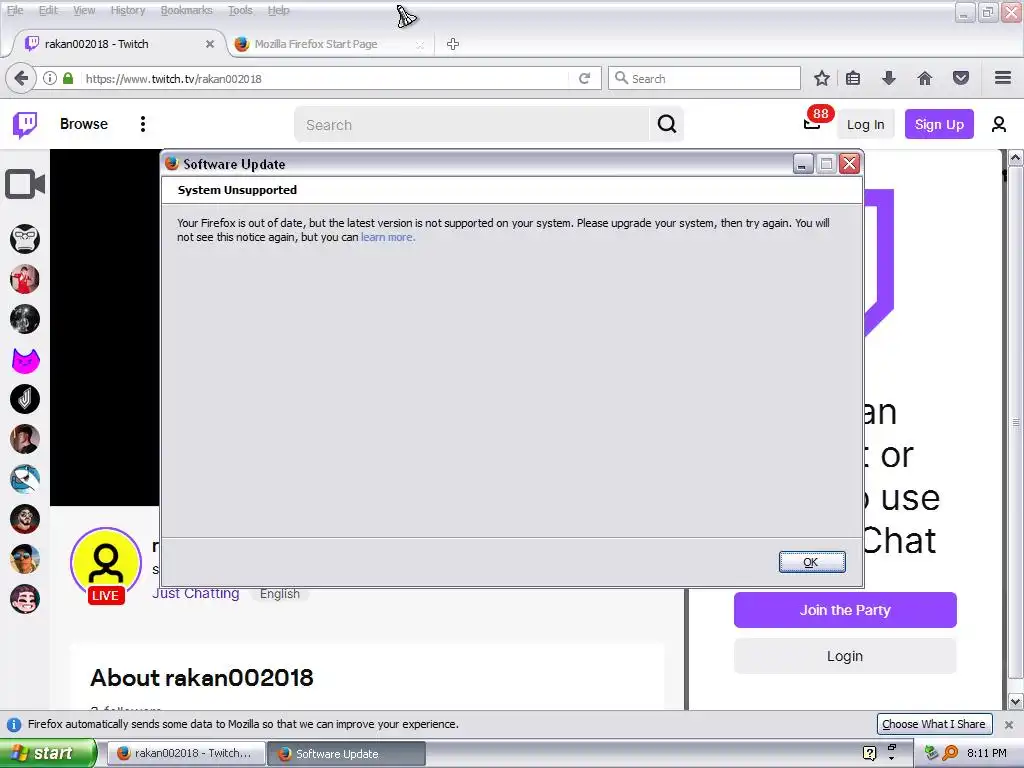Open the Help menu
The image size is (1024, 768).
click(x=278, y=10)
